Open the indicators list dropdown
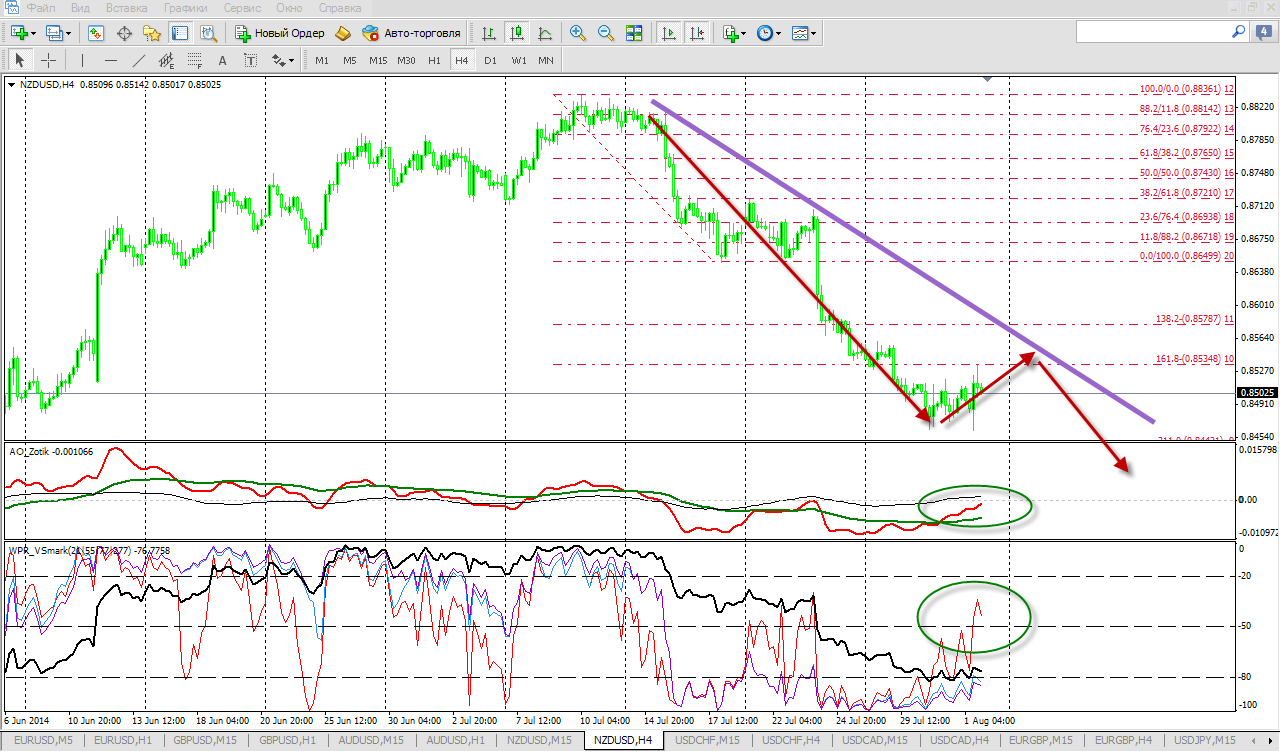Image resolution: width=1280 pixels, height=752 pixels. tap(743, 34)
